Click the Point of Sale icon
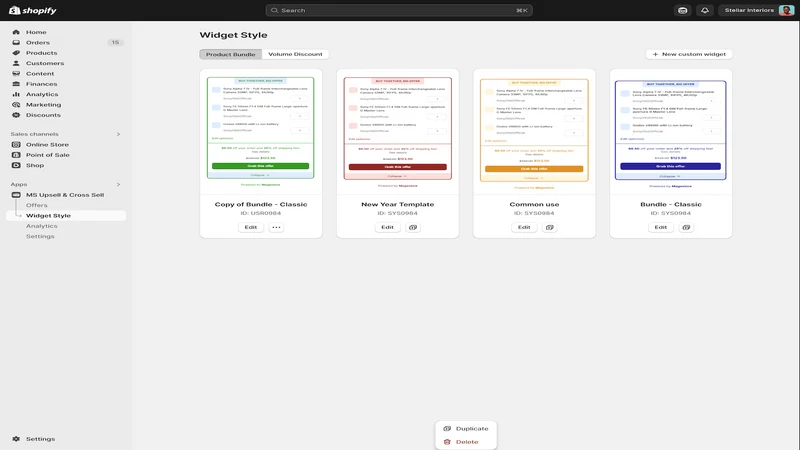 point(16,155)
